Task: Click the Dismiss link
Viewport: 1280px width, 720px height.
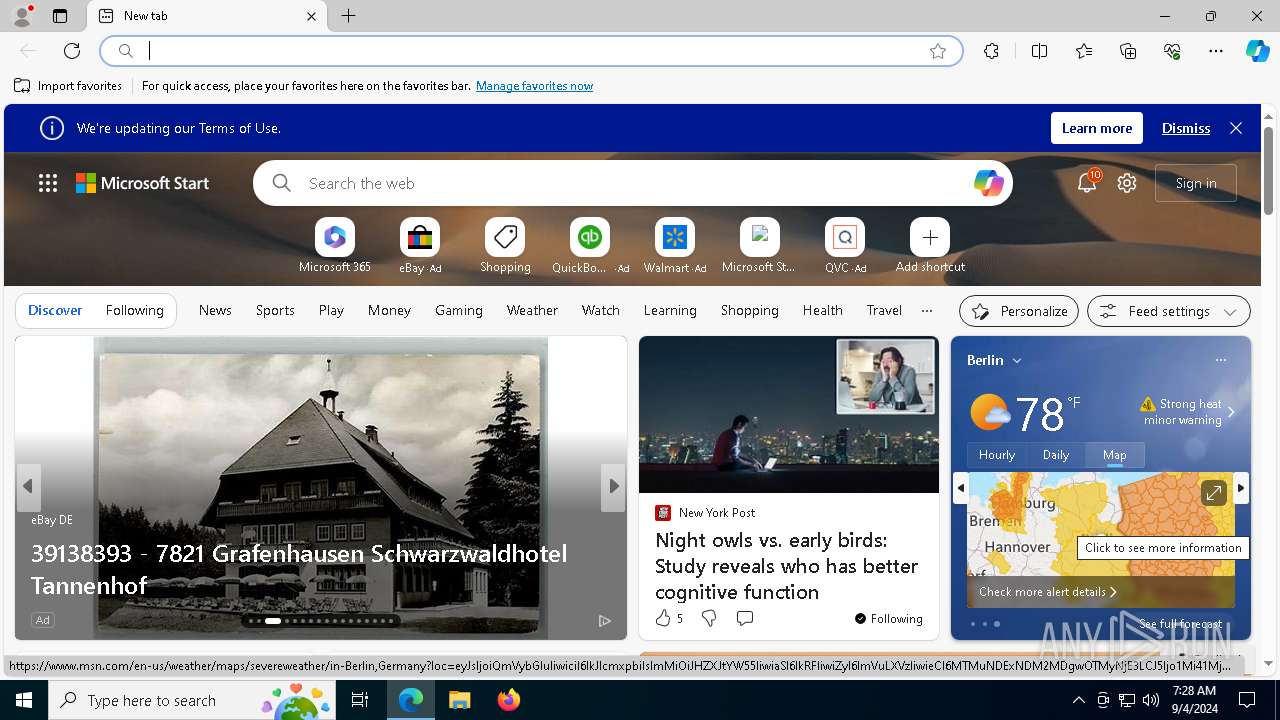Action: [1186, 128]
